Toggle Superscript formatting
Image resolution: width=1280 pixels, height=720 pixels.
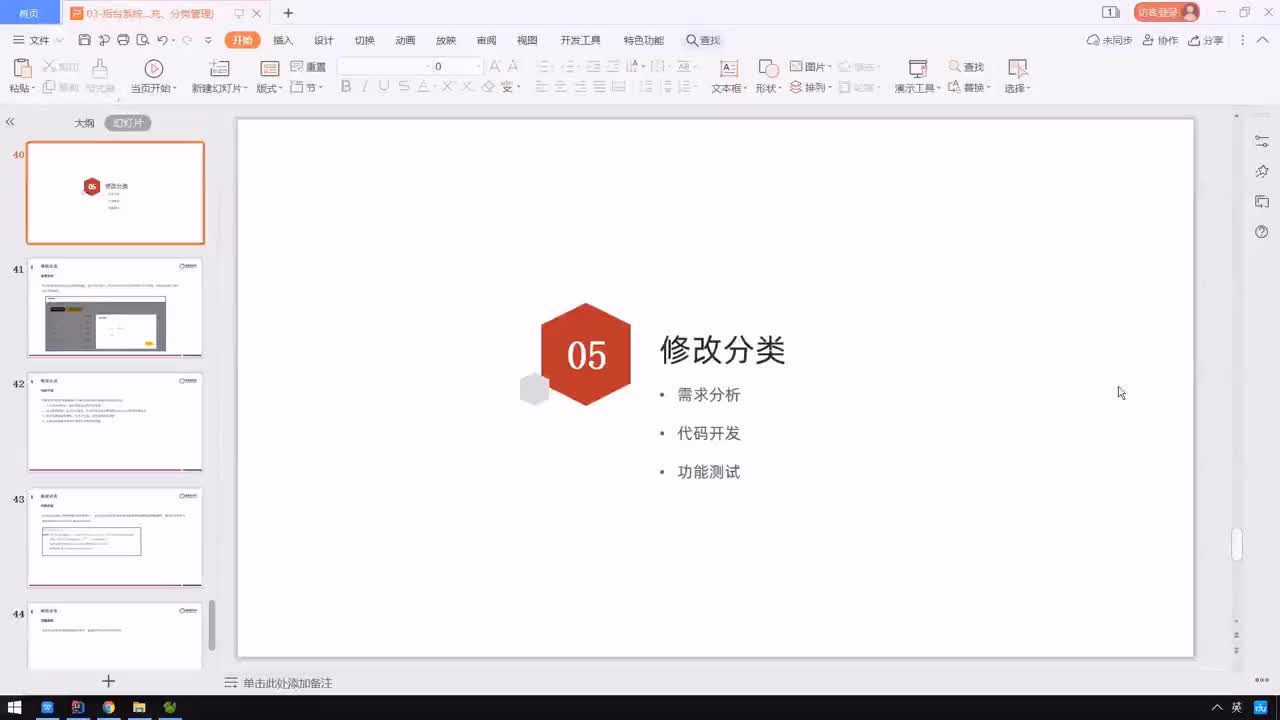(447, 87)
